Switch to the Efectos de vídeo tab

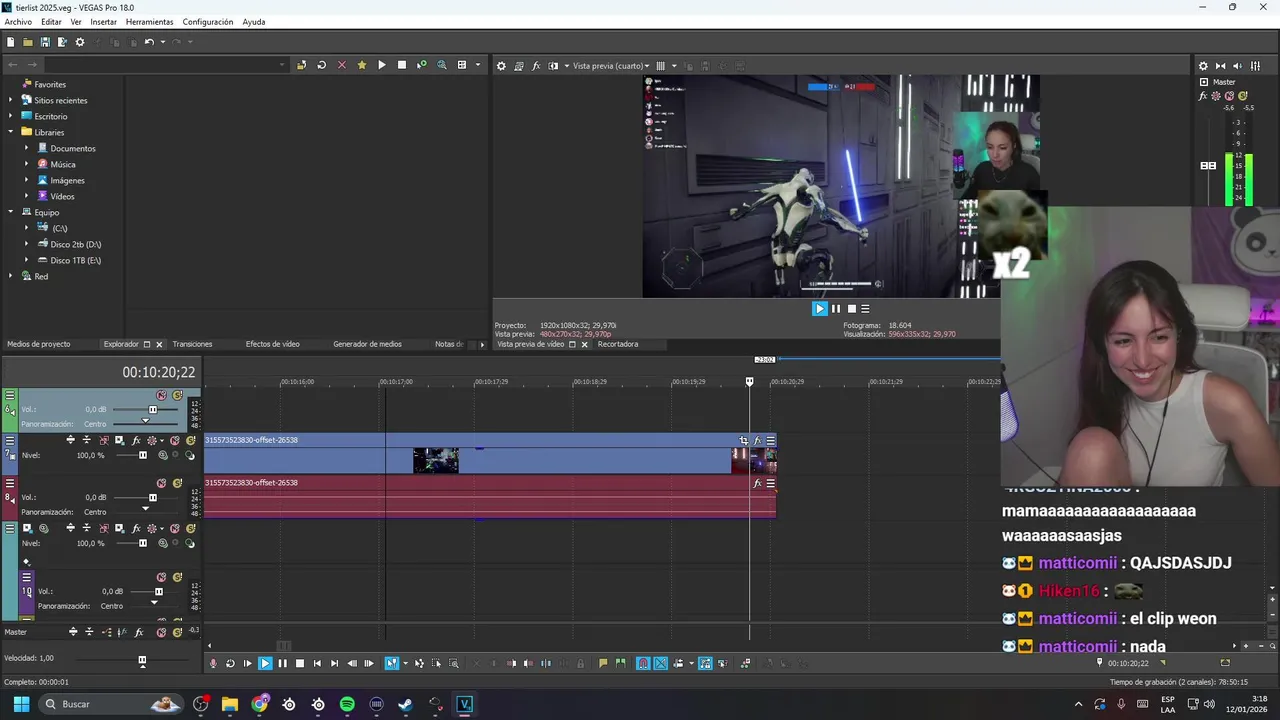coord(273,344)
